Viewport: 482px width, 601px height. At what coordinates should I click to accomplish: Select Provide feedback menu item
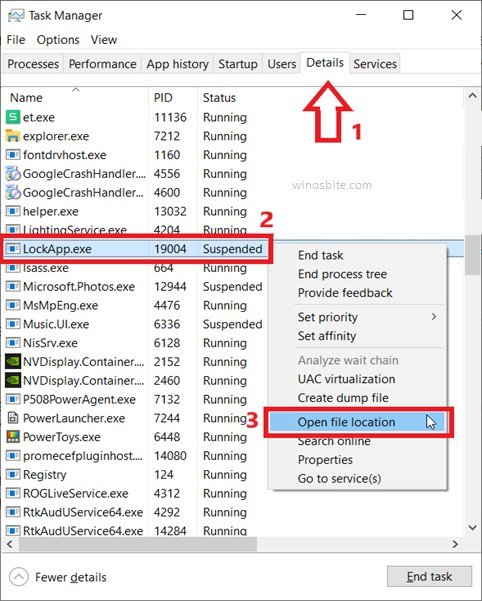(345, 292)
